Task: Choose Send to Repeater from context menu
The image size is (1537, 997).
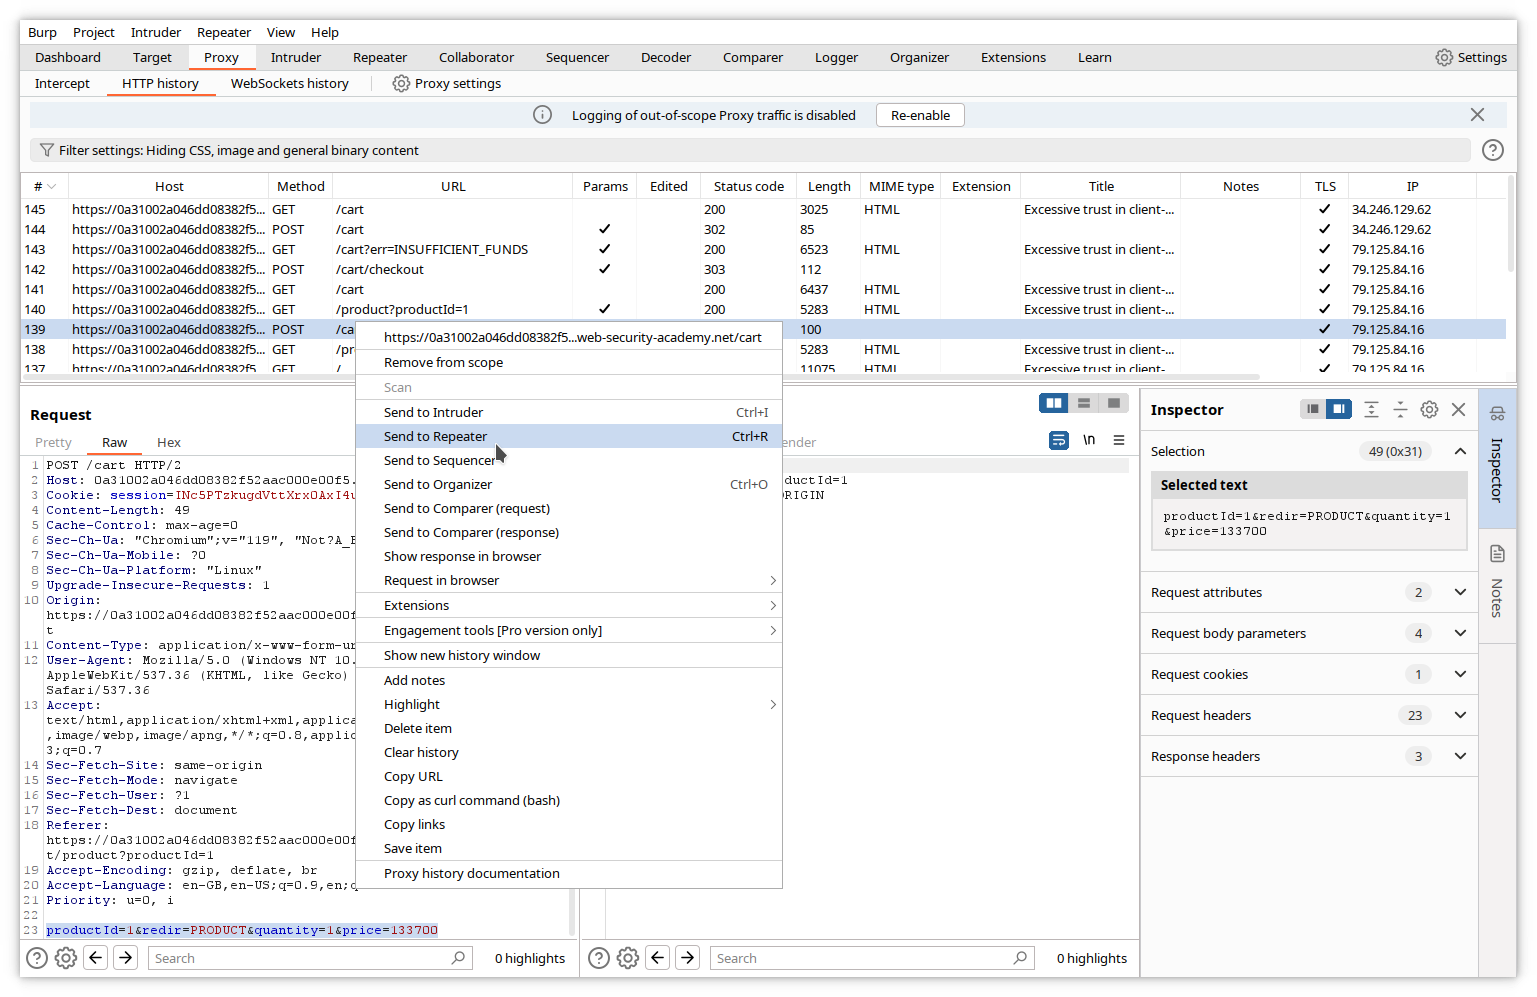Action: pos(436,437)
